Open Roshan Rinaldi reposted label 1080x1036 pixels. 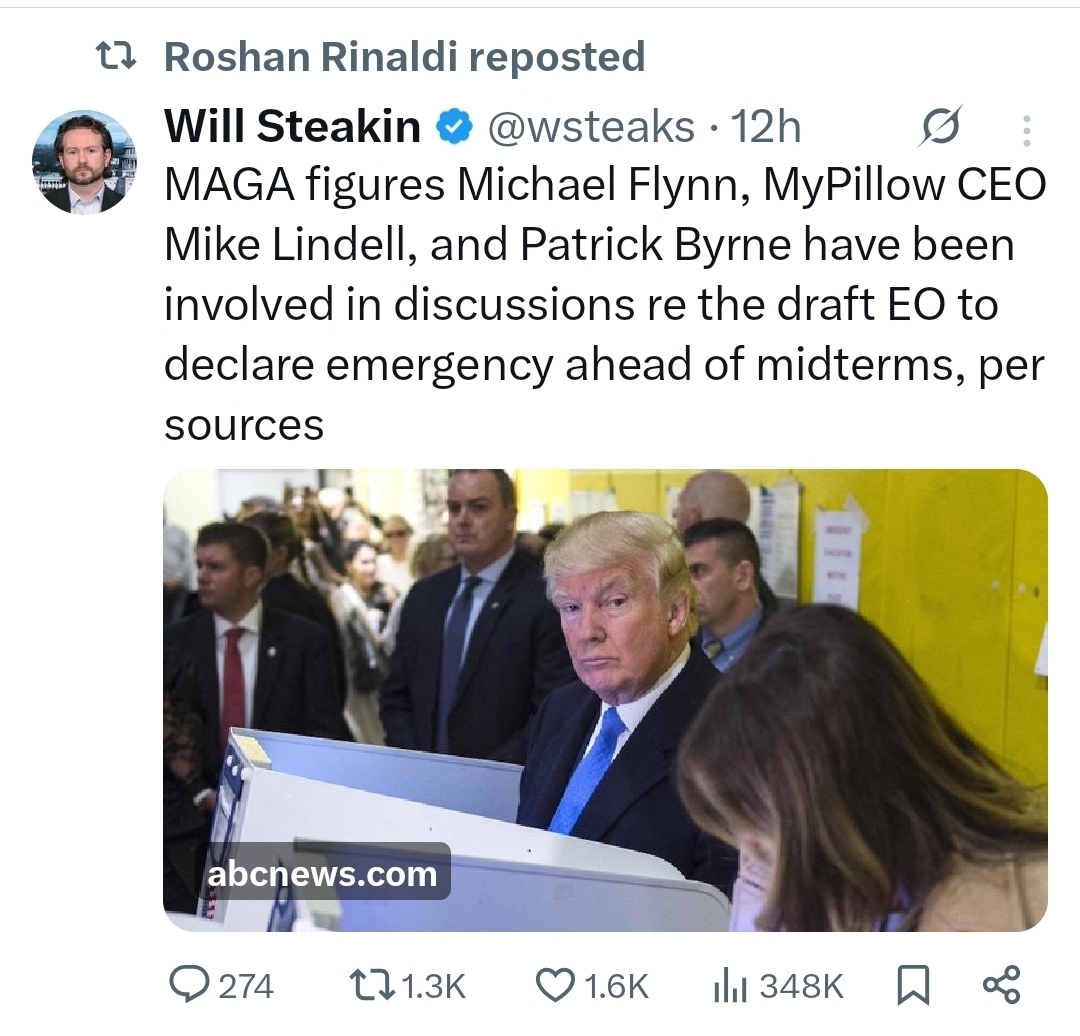tap(404, 58)
